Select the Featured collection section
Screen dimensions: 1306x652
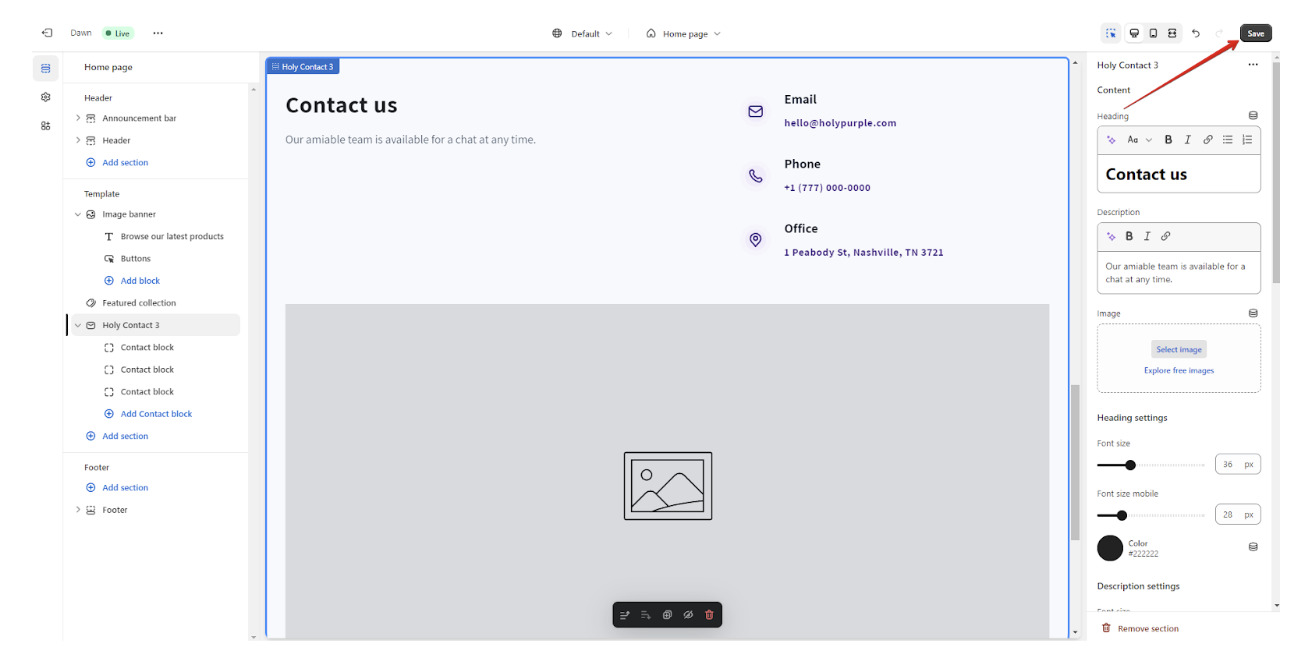(x=131, y=302)
